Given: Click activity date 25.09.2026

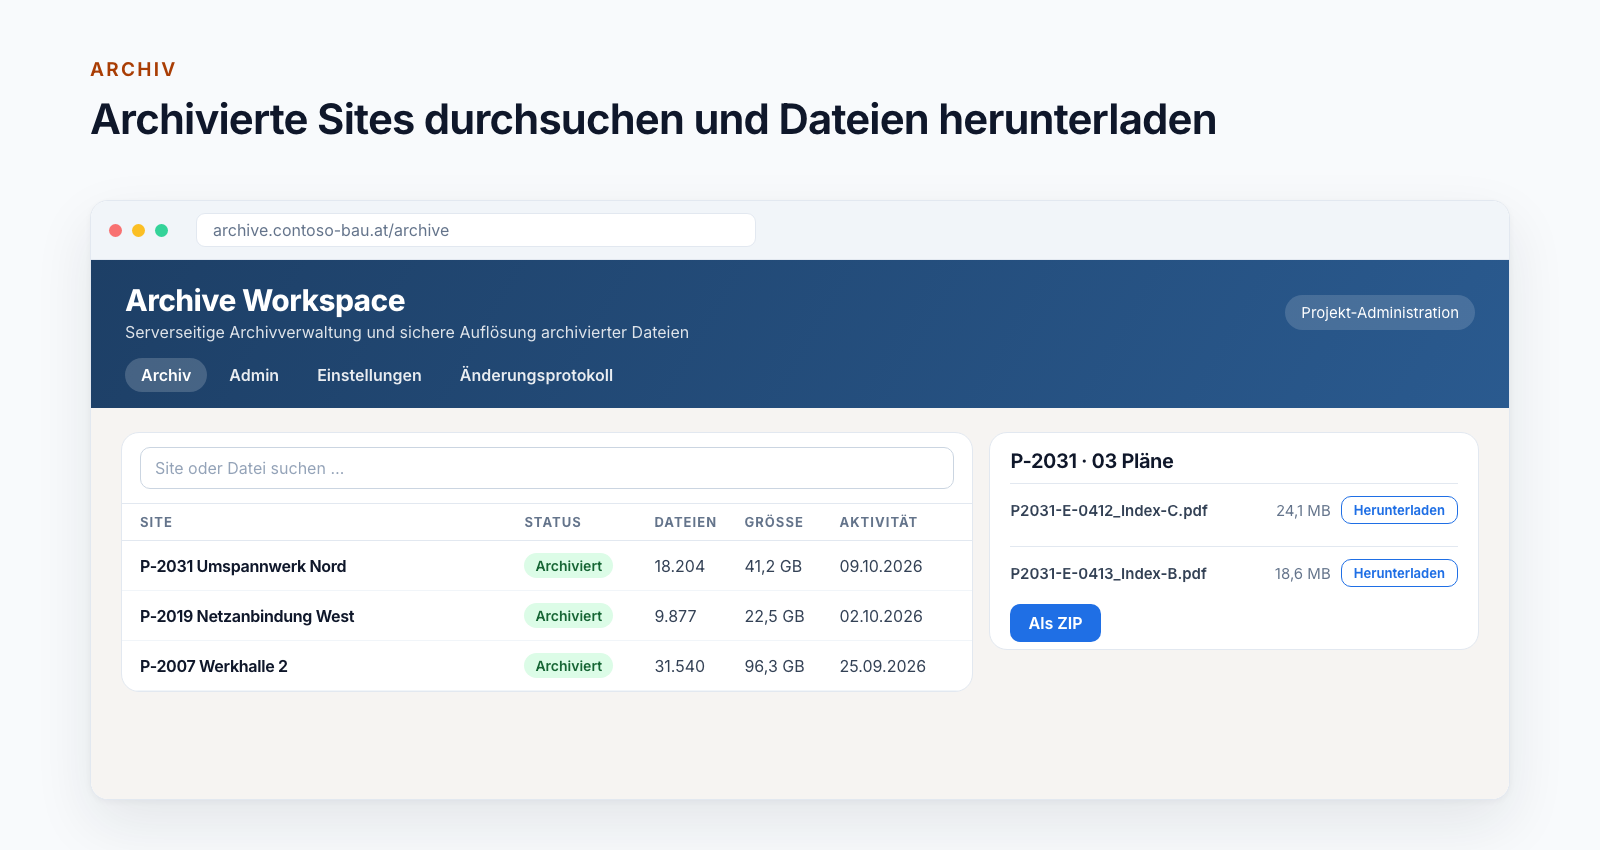Looking at the screenshot, I should point(883,666).
